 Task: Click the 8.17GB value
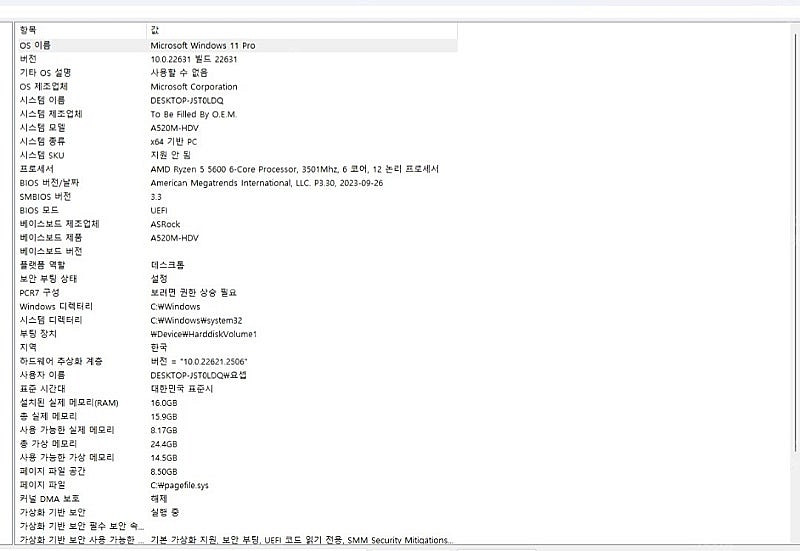click(x=164, y=431)
